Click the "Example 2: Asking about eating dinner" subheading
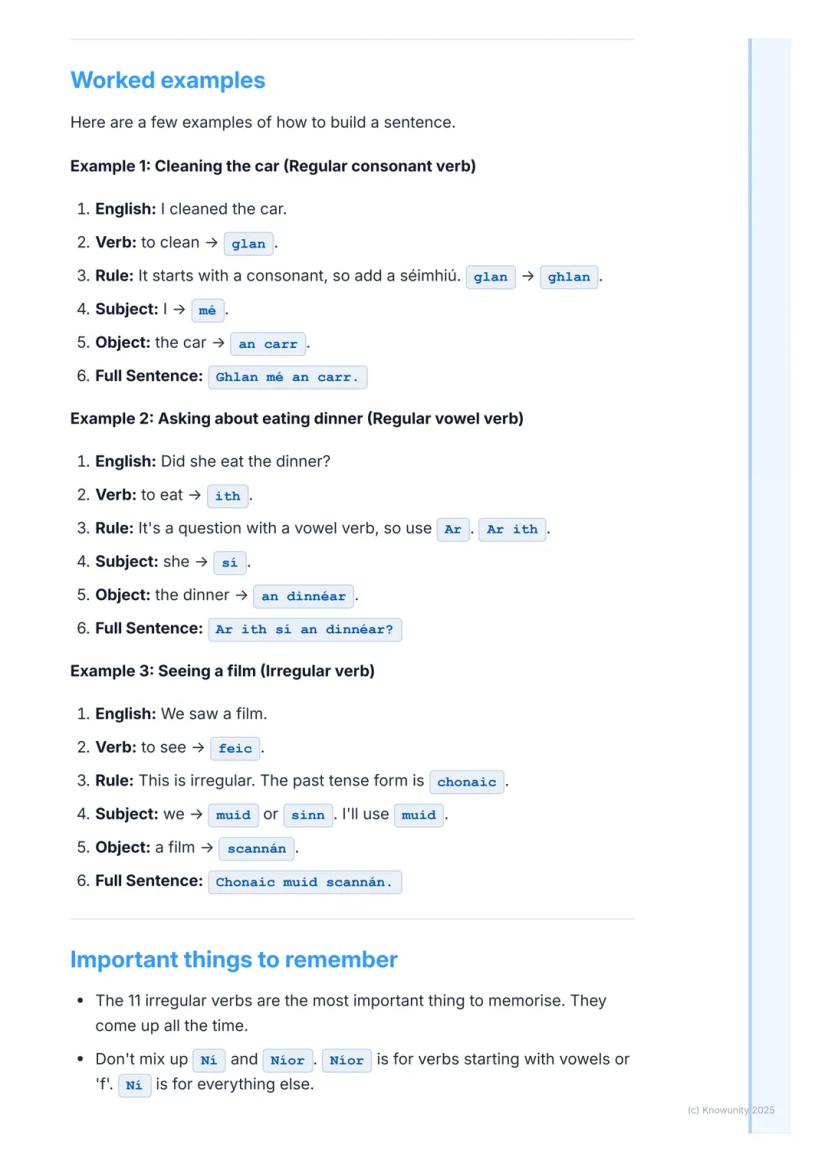 click(x=296, y=418)
